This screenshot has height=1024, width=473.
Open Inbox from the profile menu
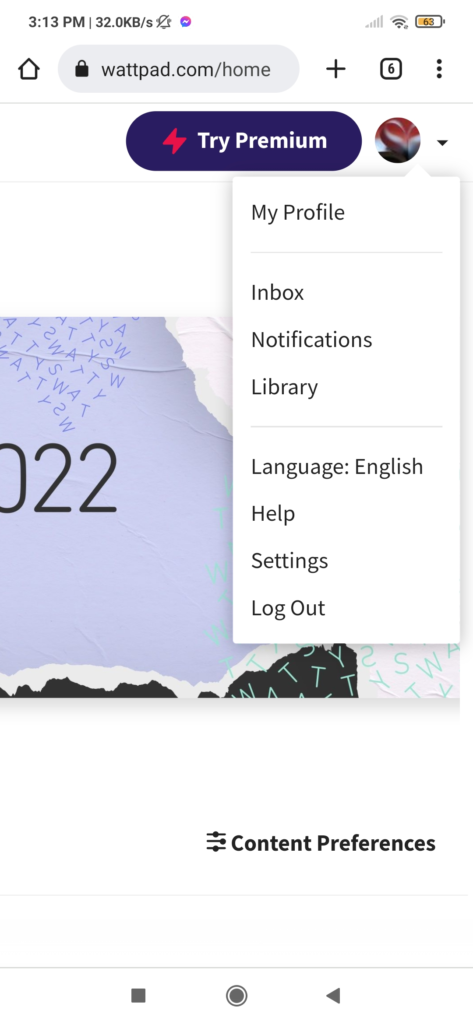click(278, 293)
